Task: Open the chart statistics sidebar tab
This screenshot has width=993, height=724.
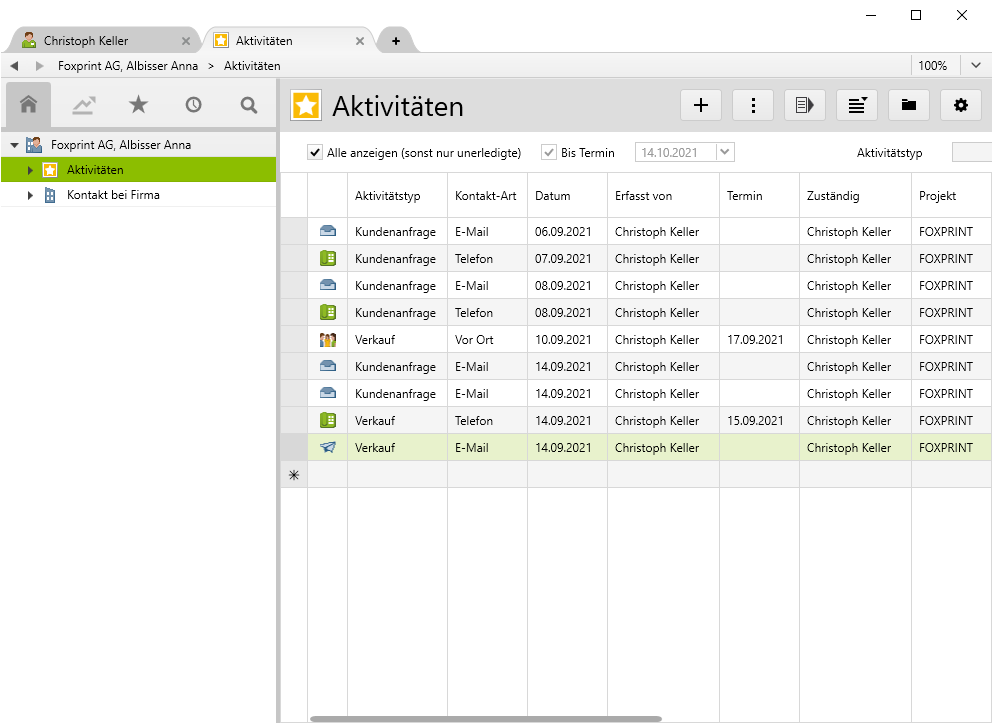Action: click(x=83, y=105)
